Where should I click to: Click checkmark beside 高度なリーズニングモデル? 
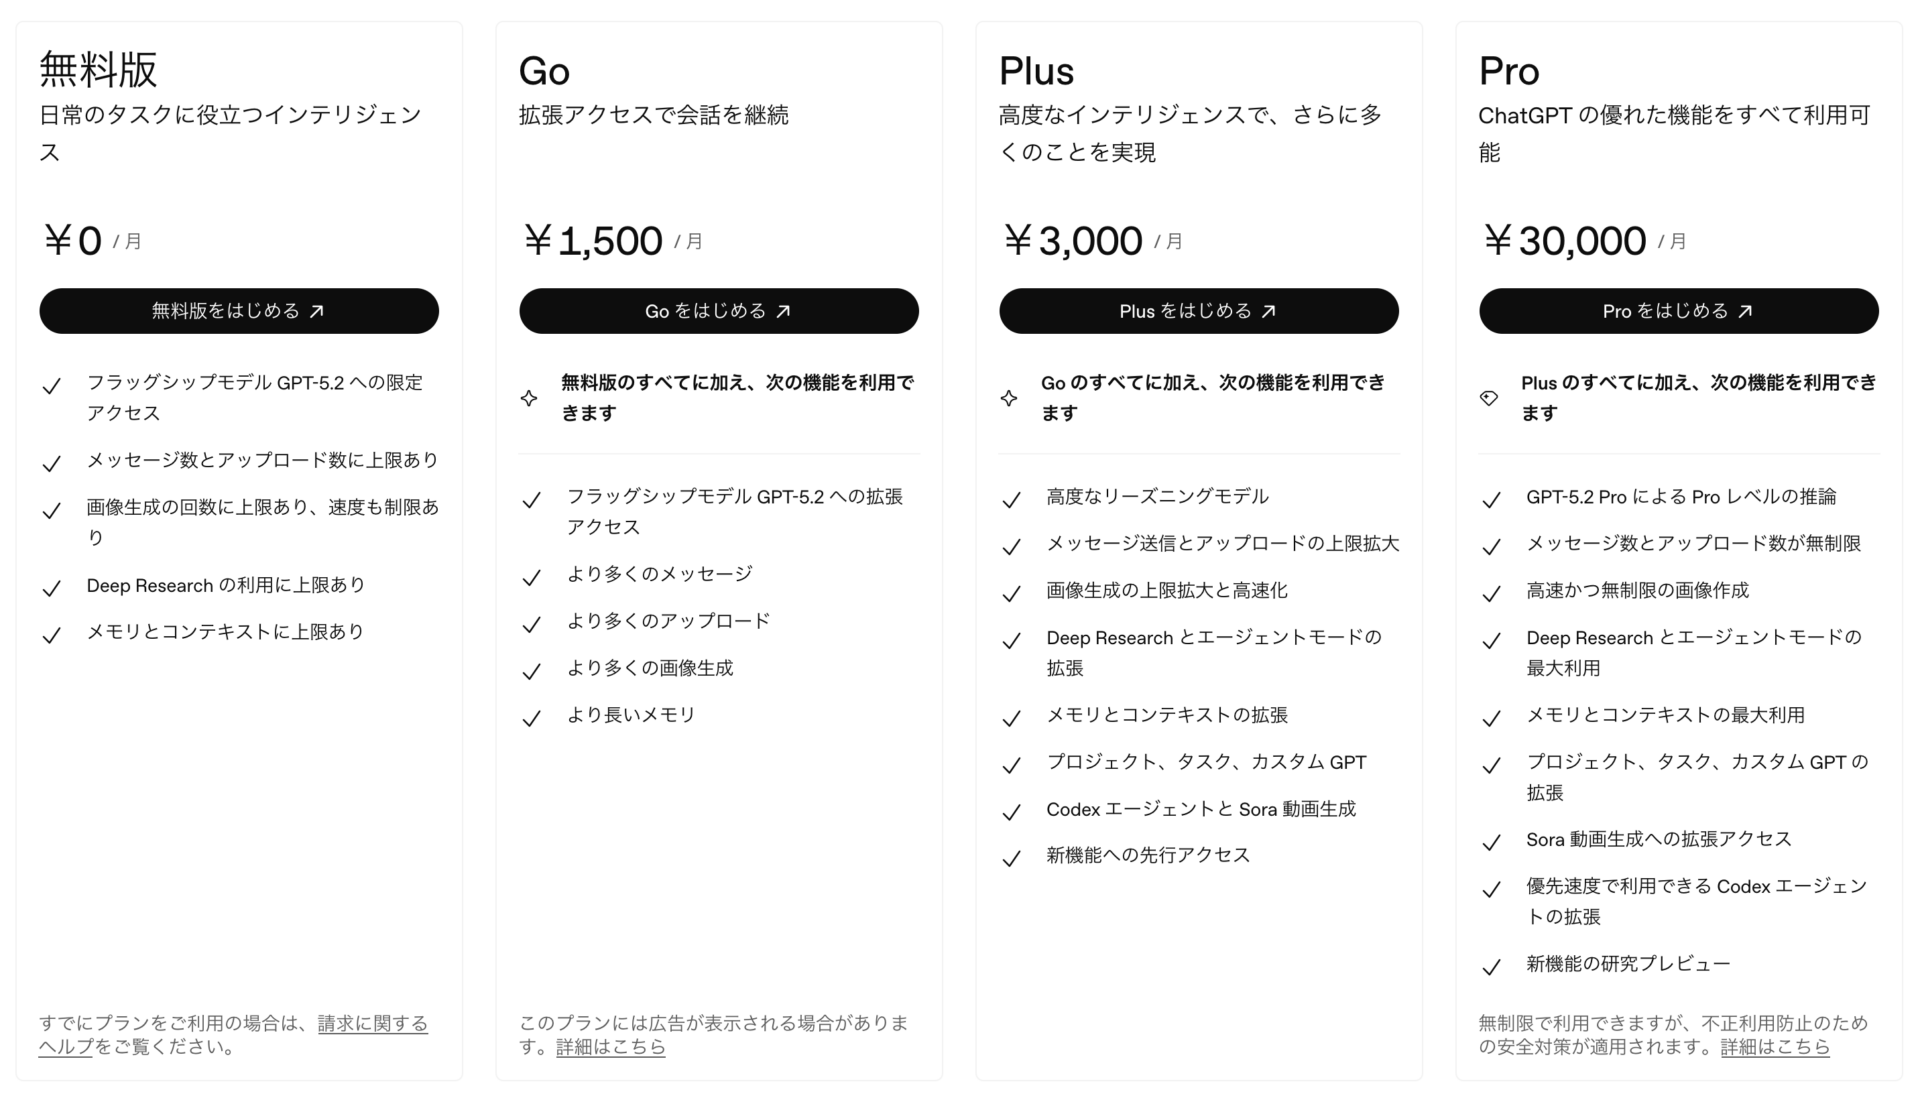(1012, 499)
